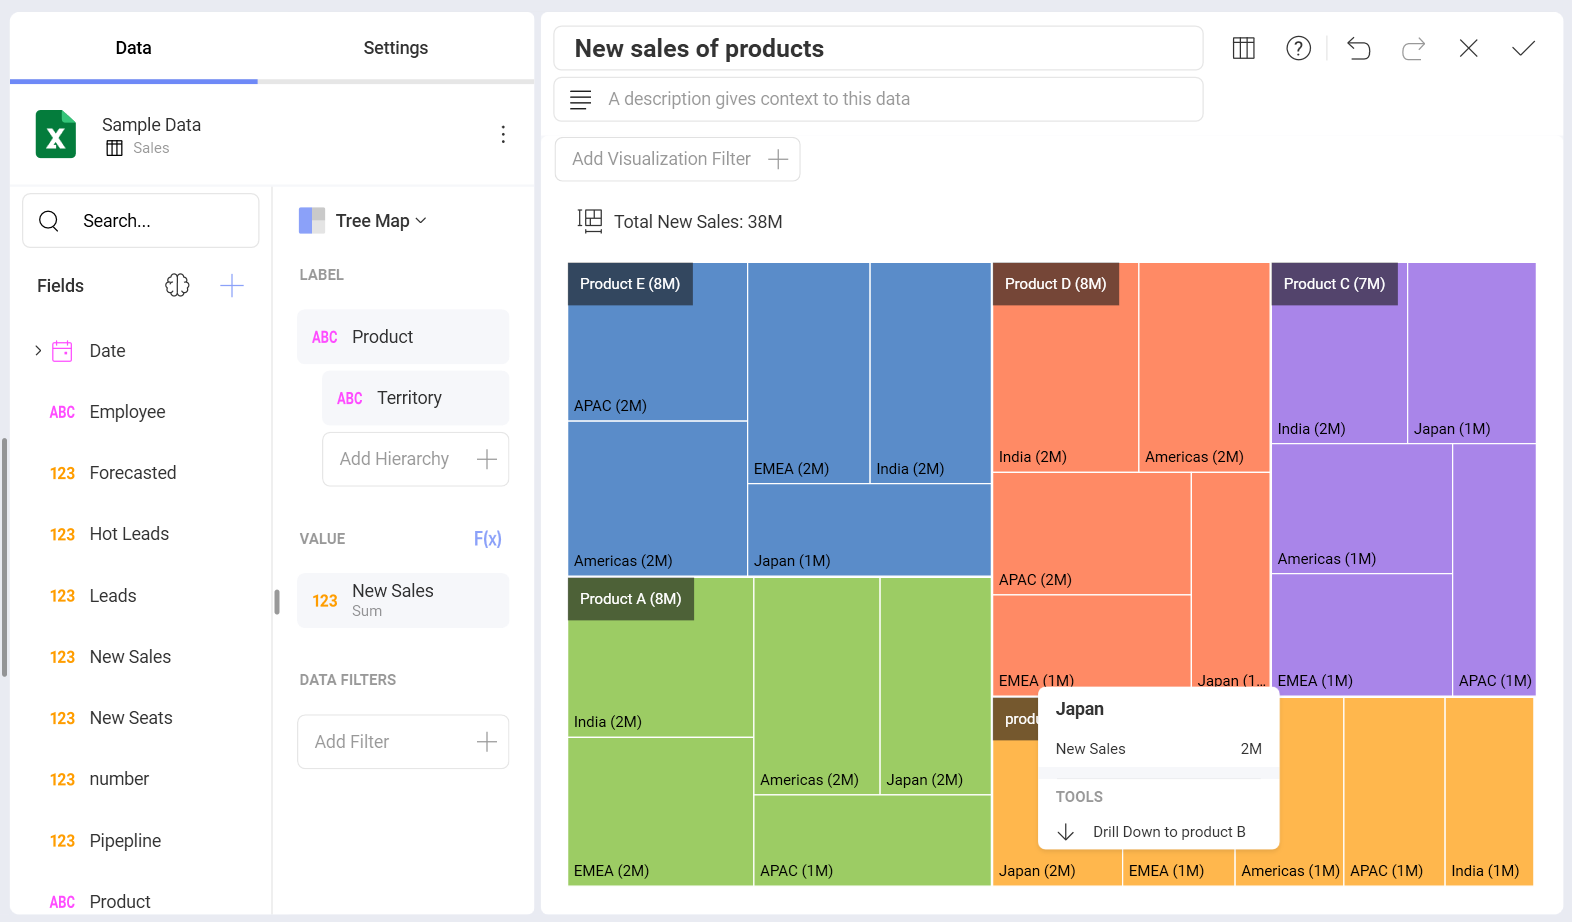Click the orange Americas (2M) tile
This screenshot has height=922, width=1572.
[x=1204, y=367]
